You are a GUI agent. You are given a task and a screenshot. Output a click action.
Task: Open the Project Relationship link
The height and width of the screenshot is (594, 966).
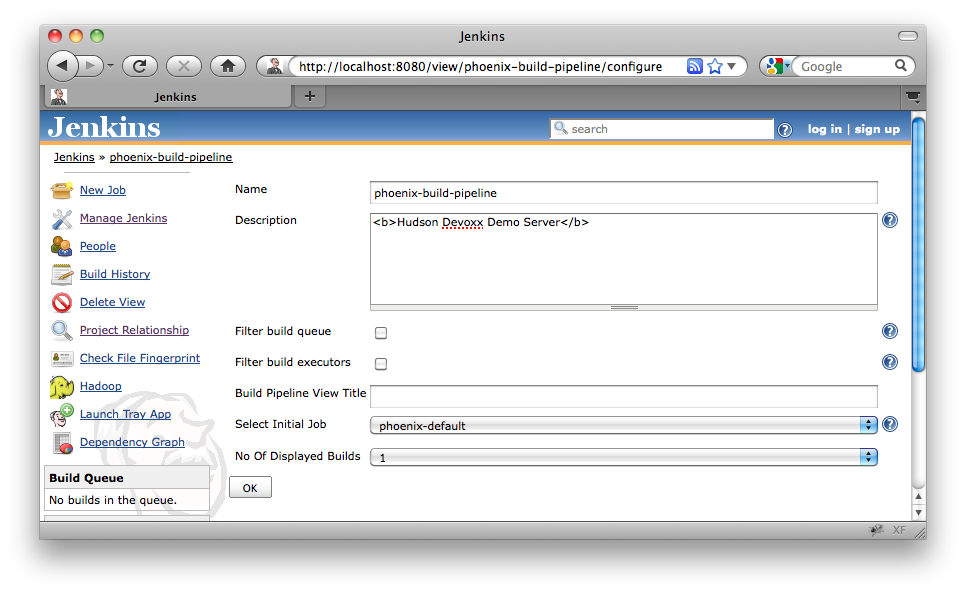[134, 330]
